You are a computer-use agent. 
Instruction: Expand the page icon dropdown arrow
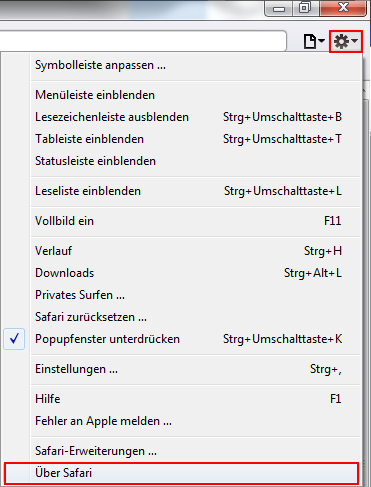click(321, 41)
